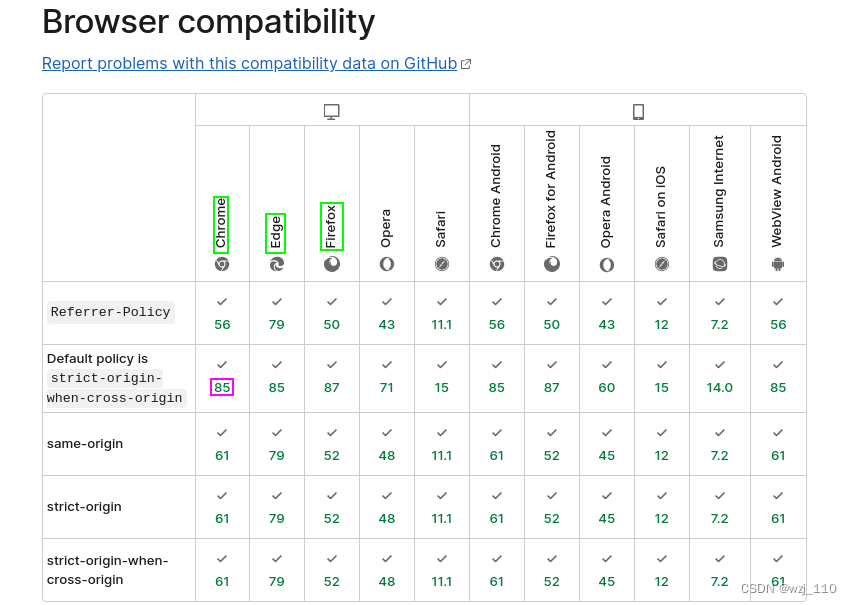
Task: Click the external link icon beside GitHub link
Action: (466, 62)
